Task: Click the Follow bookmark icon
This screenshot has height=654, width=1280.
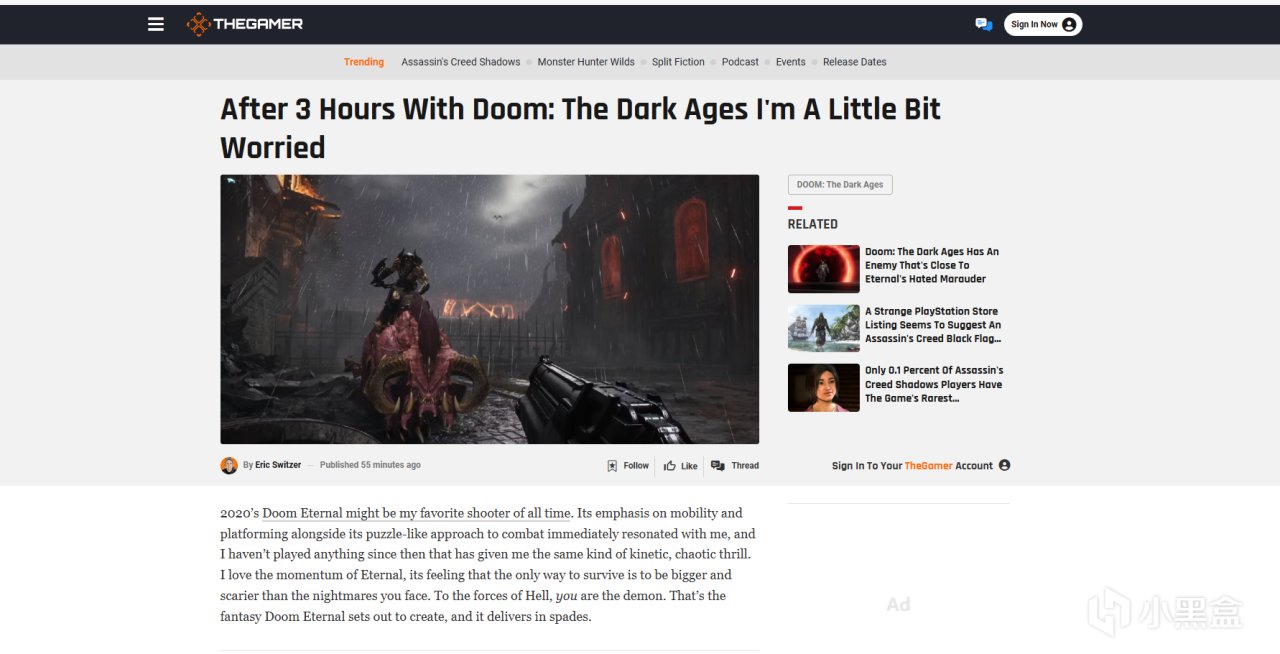Action: (x=612, y=465)
